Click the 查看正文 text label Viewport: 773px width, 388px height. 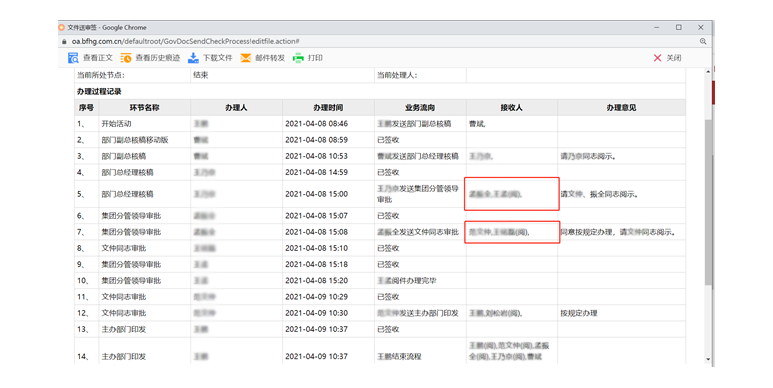(98, 58)
